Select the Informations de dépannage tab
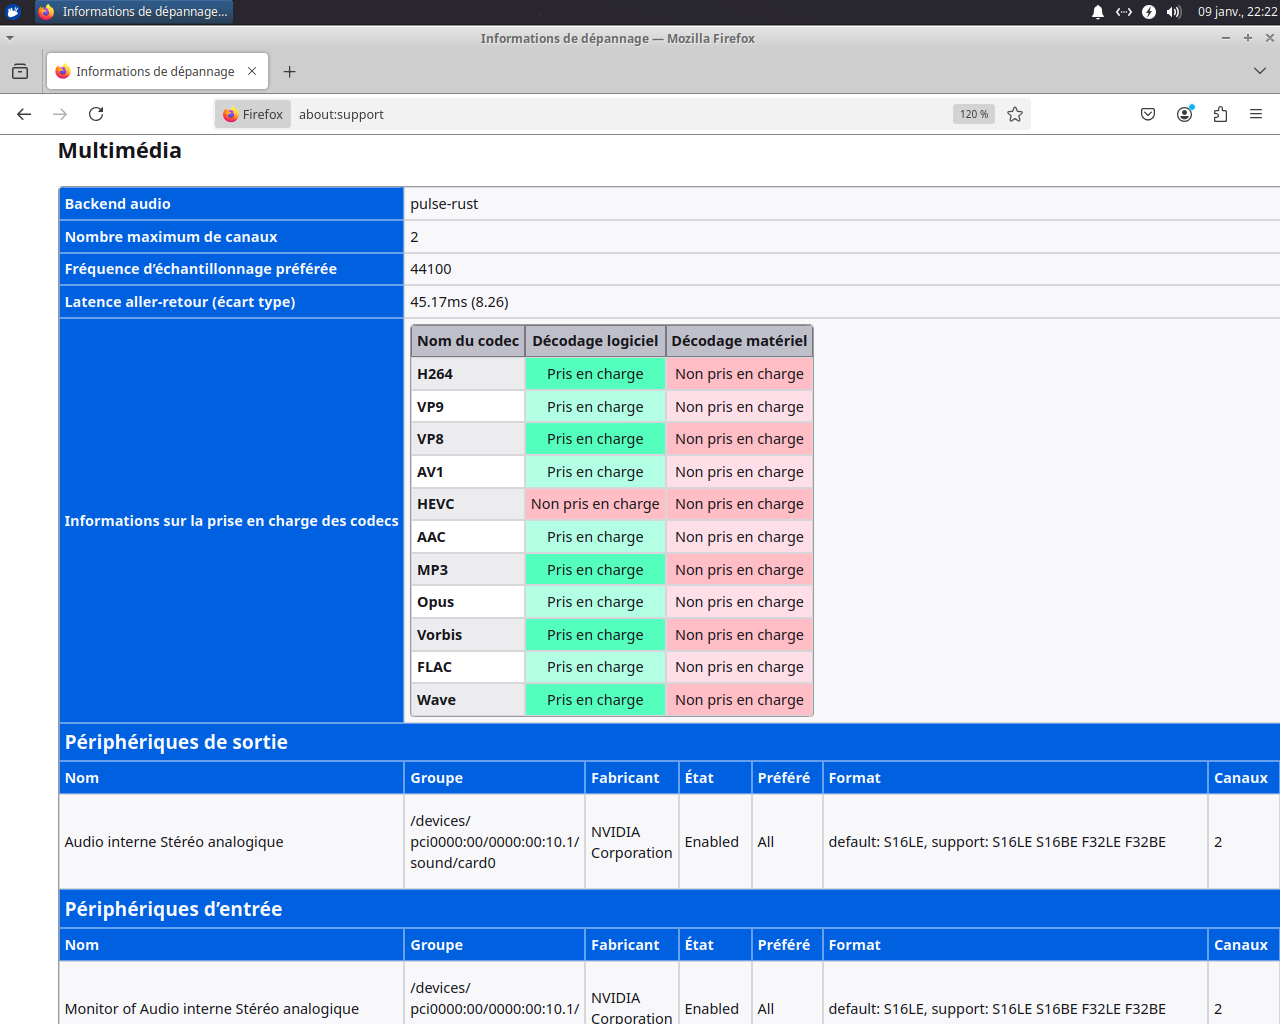 [157, 71]
